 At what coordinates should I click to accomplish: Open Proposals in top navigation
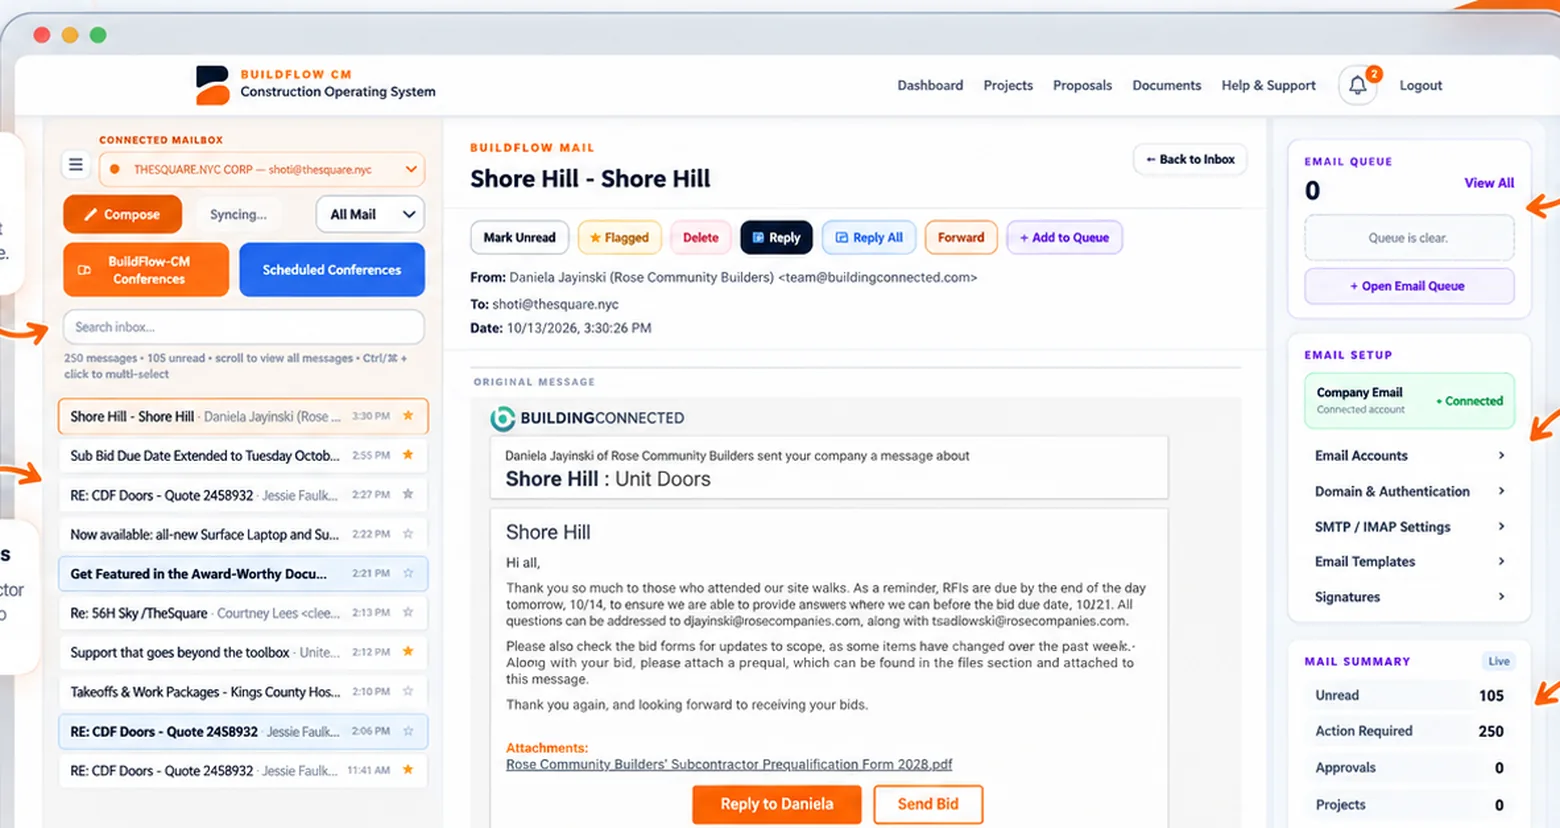[x=1082, y=85]
